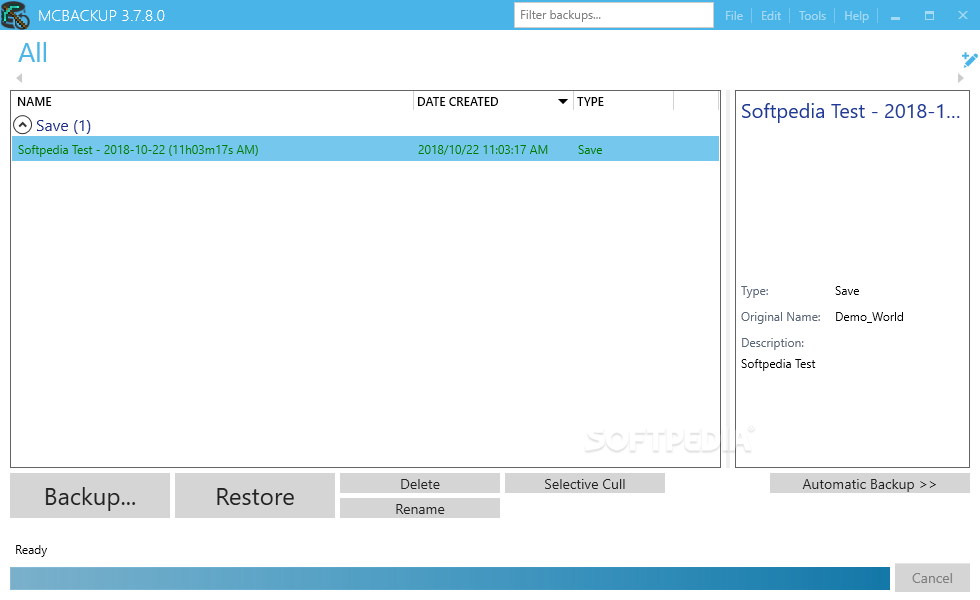Click the Demo_World original name value
980x600 pixels.
pos(869,317)
